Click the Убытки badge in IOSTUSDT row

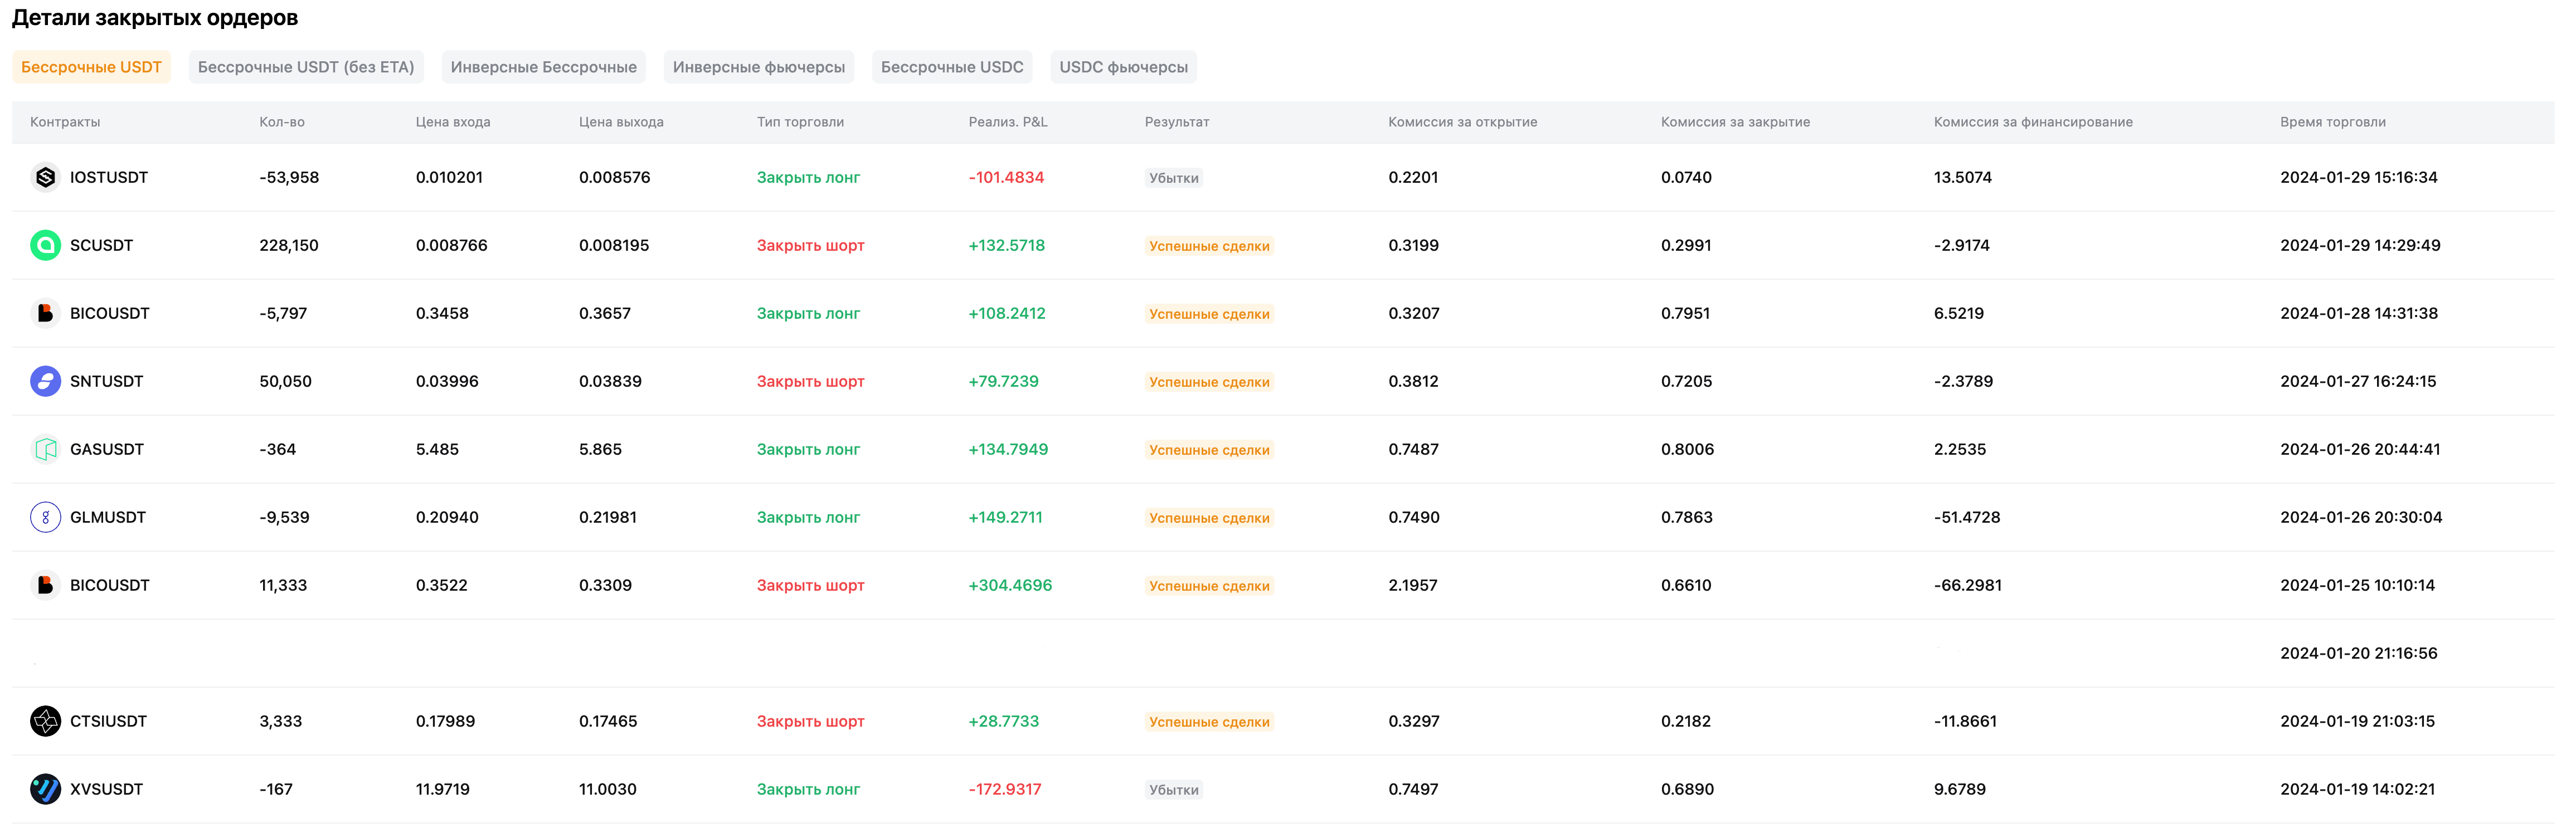(1173, 178)
